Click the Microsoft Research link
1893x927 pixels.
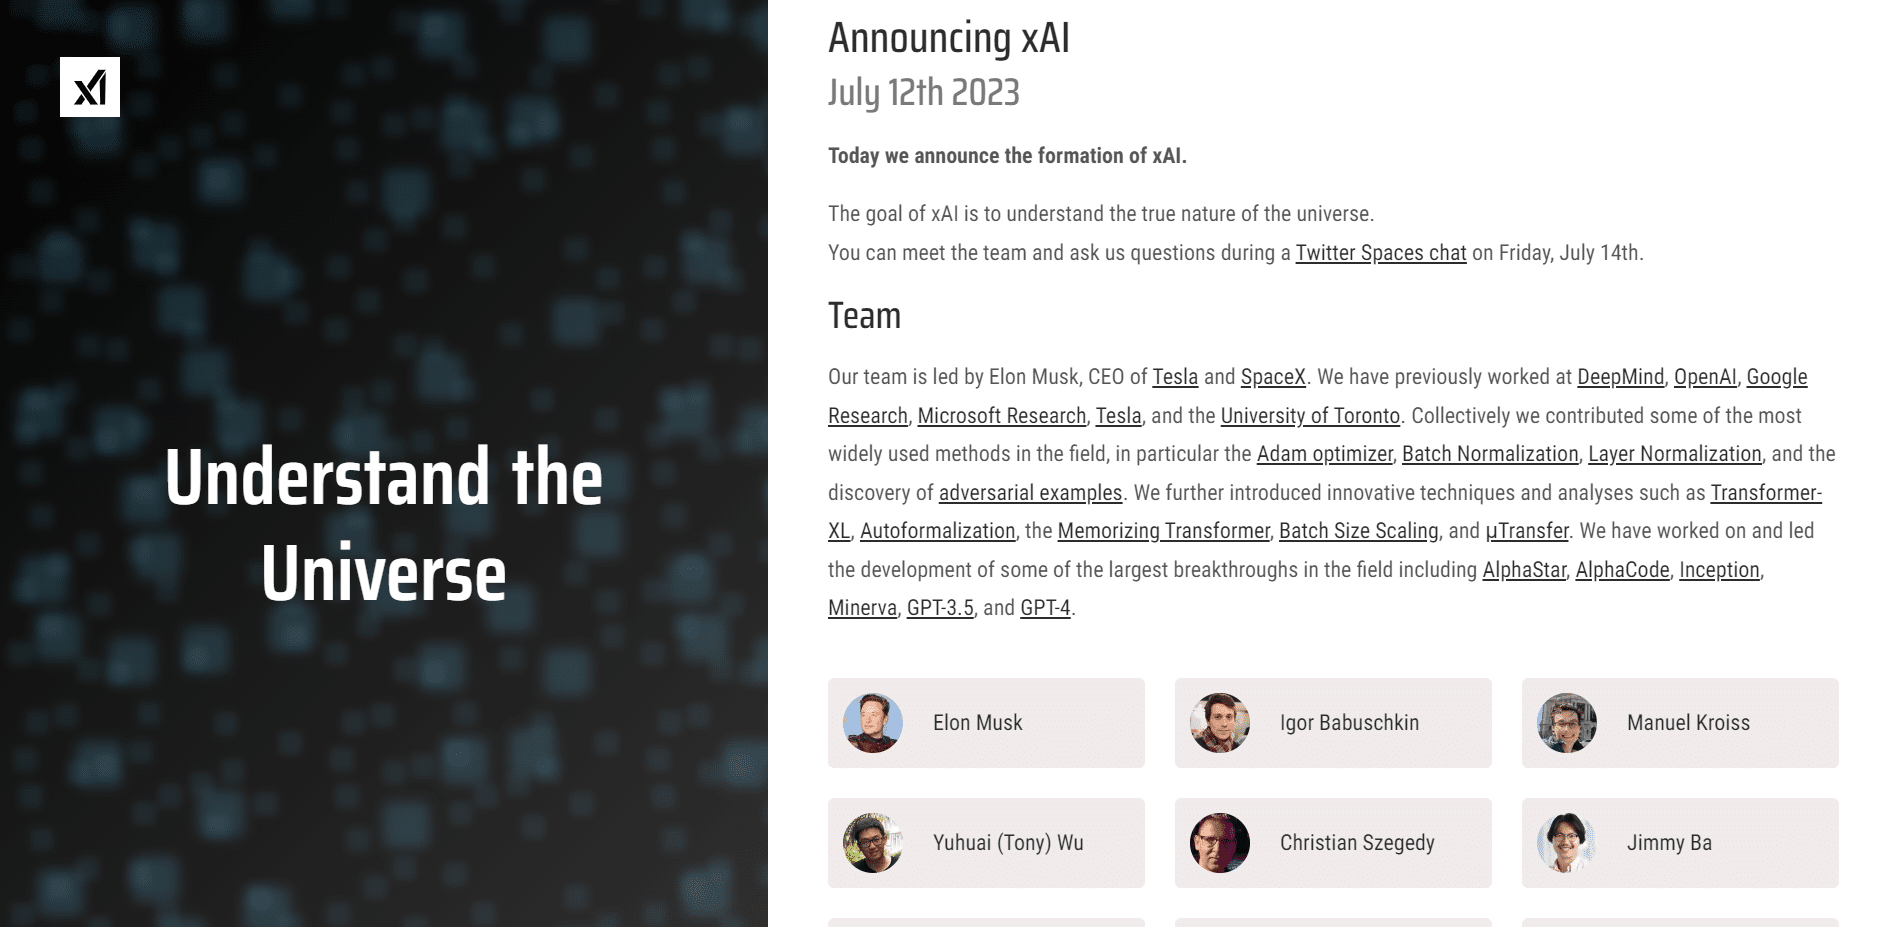pyautogui.click(x=1001, y=416)
